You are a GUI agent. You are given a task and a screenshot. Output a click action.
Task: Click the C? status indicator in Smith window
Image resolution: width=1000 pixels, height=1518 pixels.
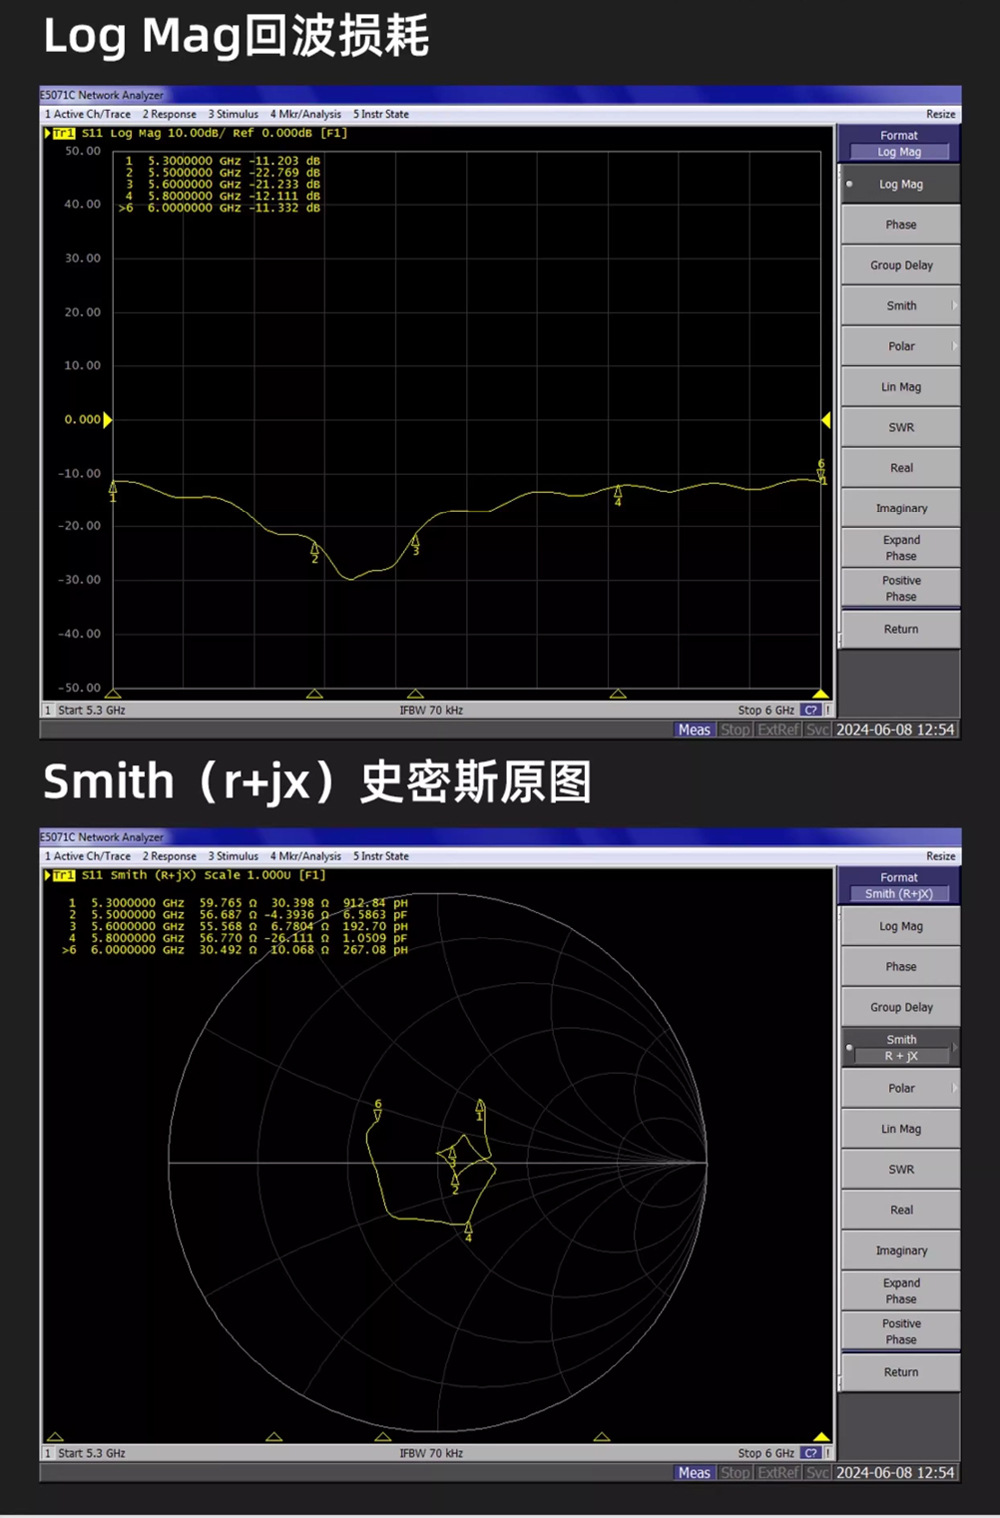point(811,1453)
